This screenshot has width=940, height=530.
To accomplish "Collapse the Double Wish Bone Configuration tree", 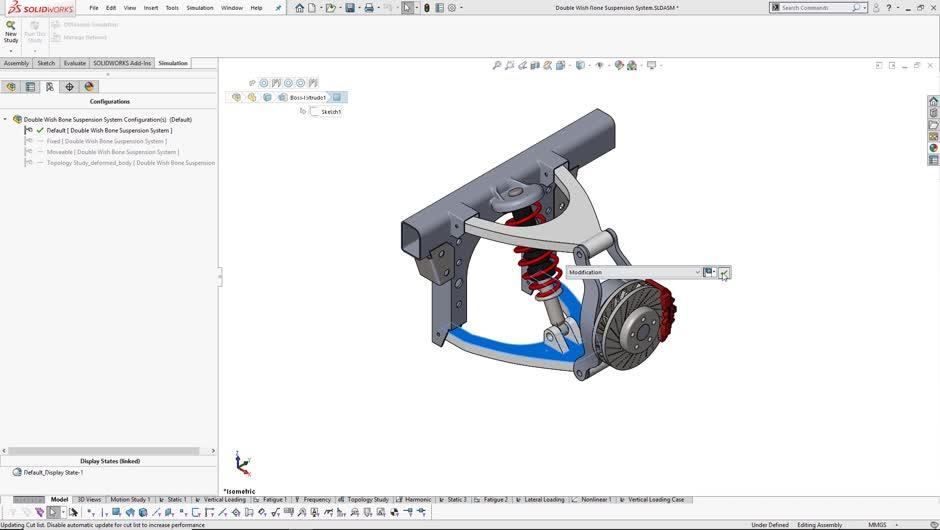I will pos(5,119).
